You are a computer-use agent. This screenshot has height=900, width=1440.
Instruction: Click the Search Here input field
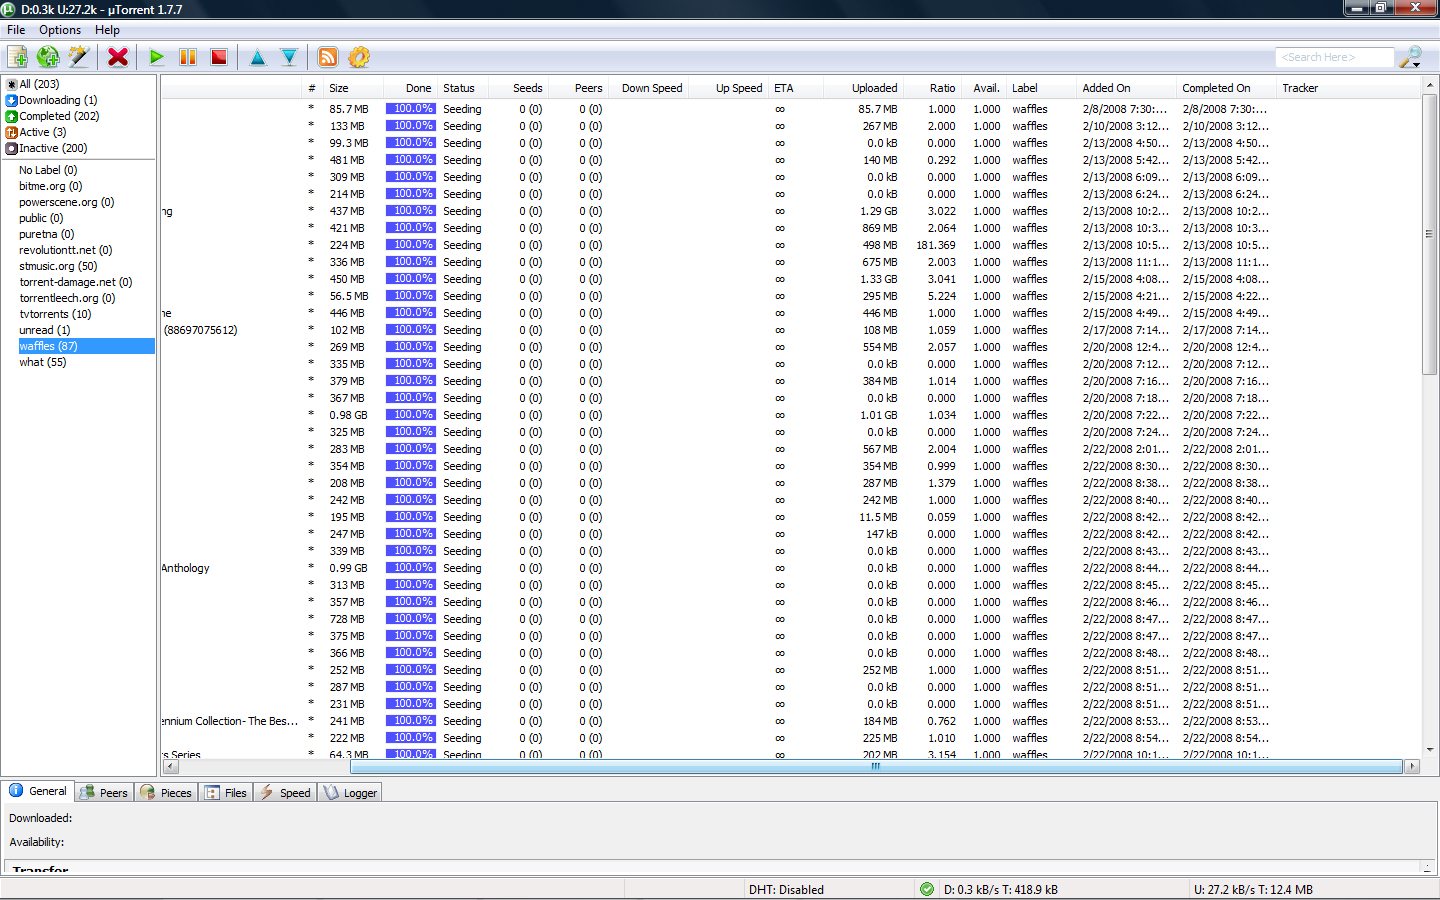tap(1334, 57)
